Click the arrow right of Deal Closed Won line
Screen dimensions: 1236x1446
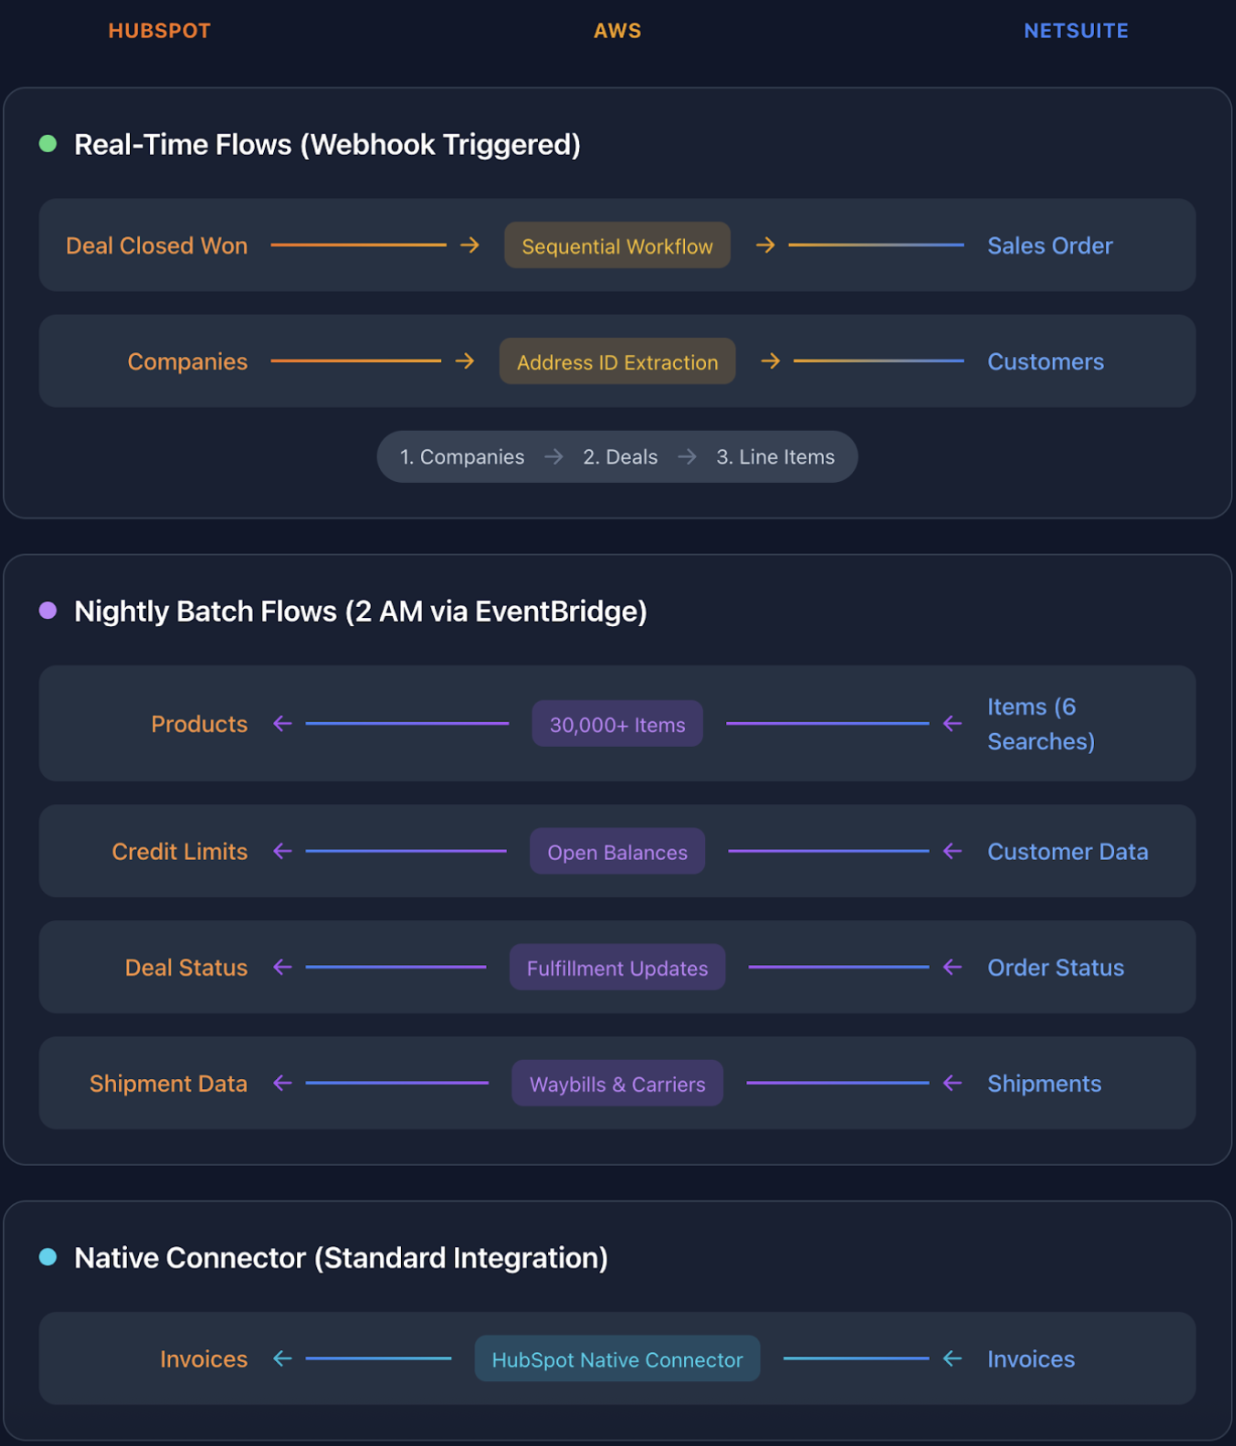click(470, 245)
